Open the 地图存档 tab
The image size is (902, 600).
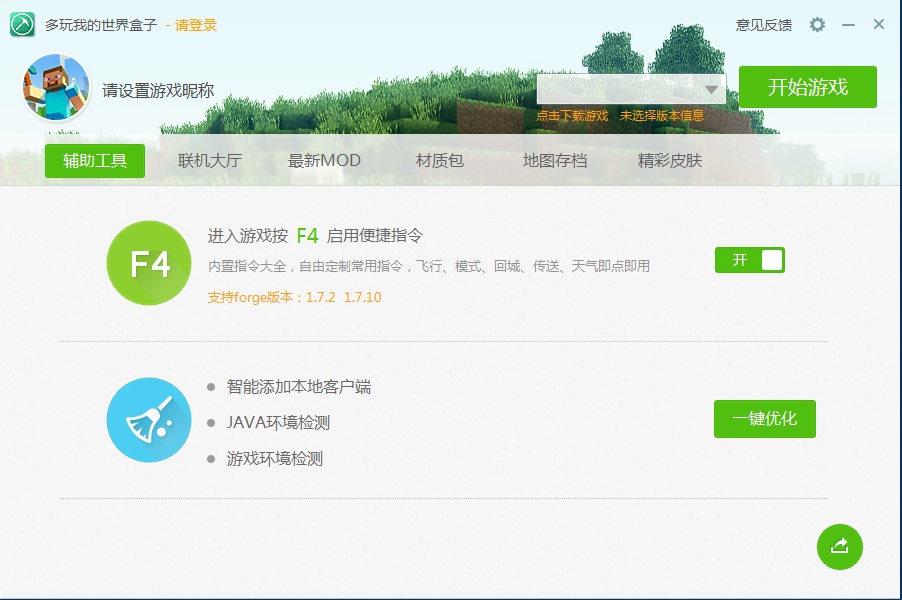(x=555, y=160)
